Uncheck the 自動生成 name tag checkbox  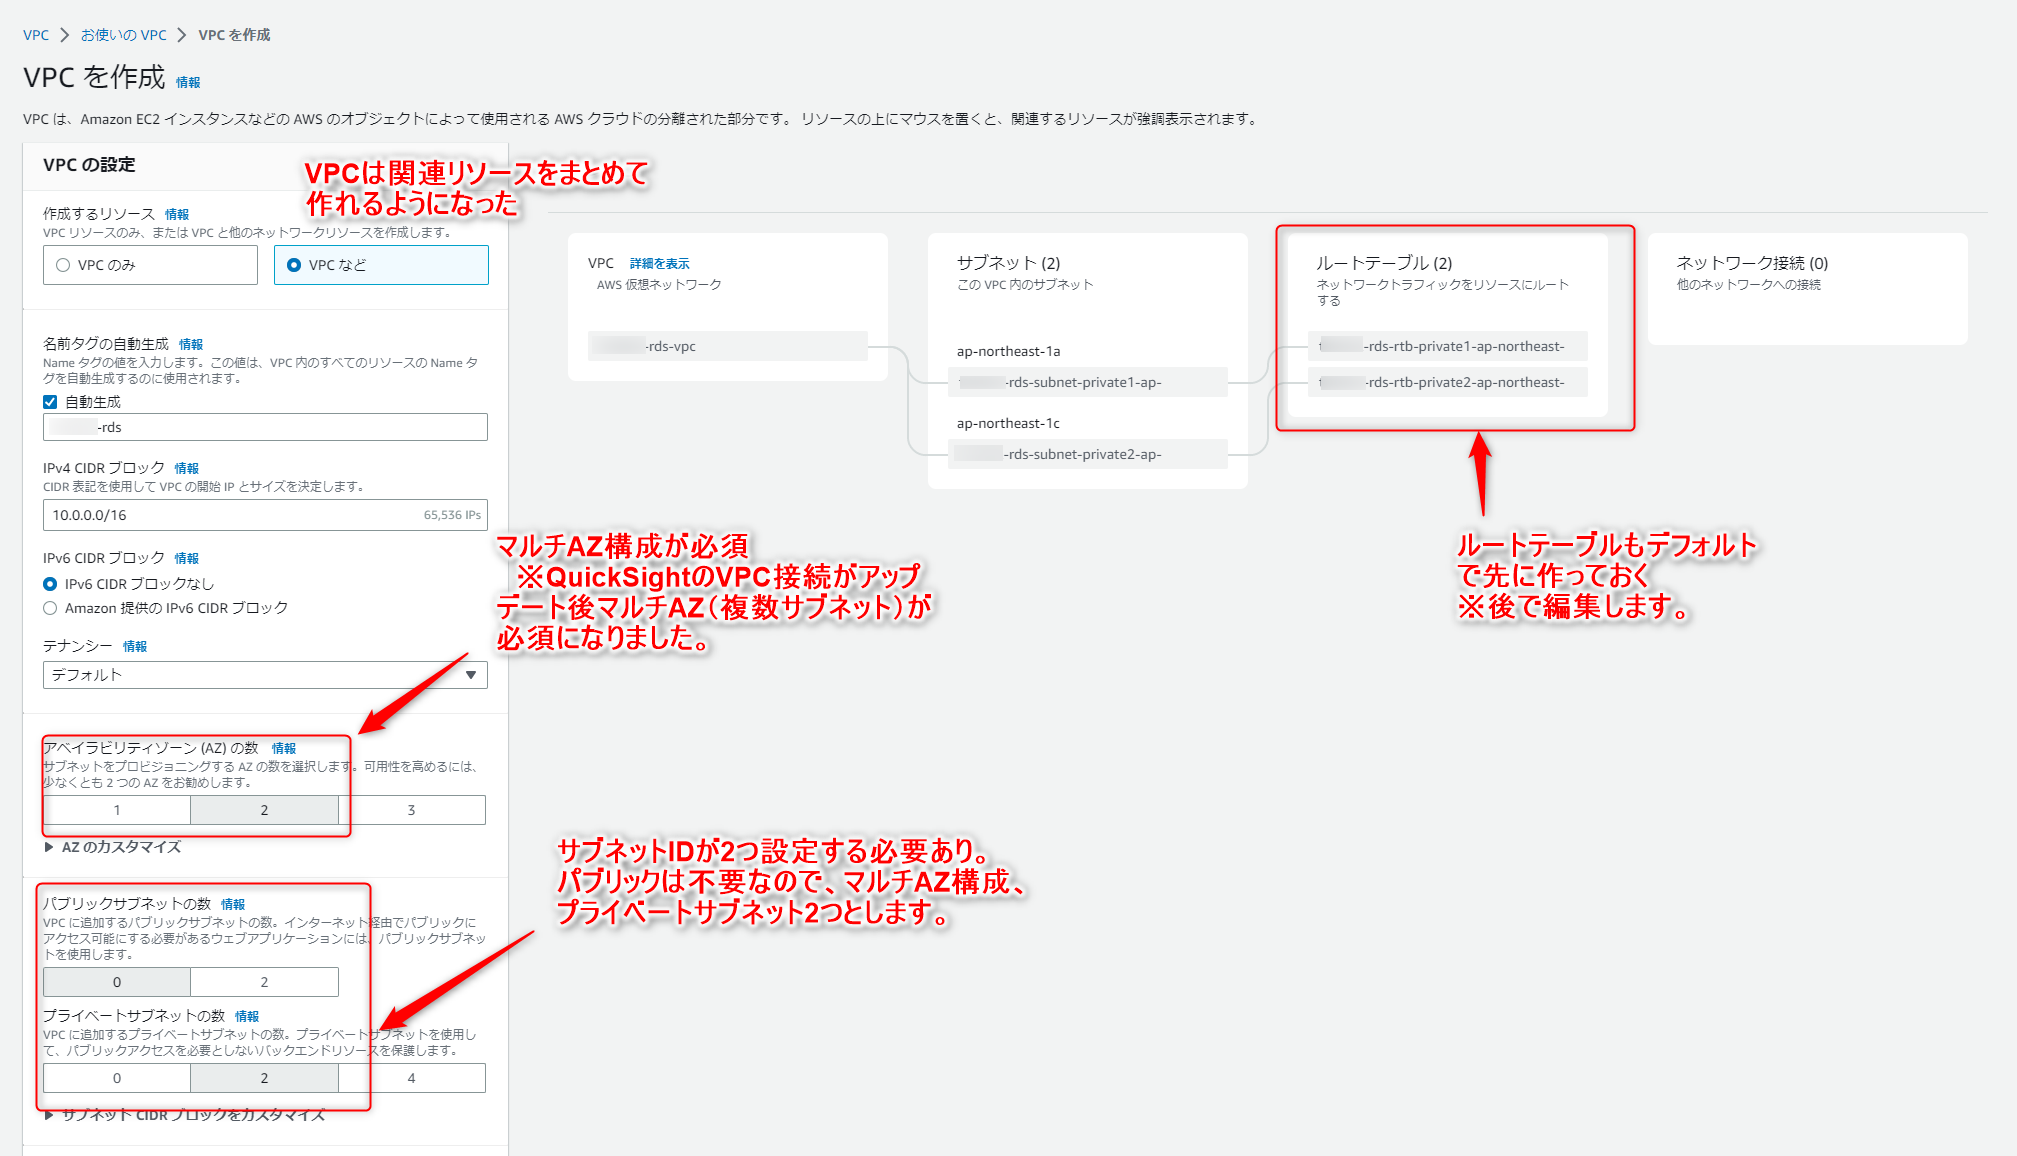50,401
